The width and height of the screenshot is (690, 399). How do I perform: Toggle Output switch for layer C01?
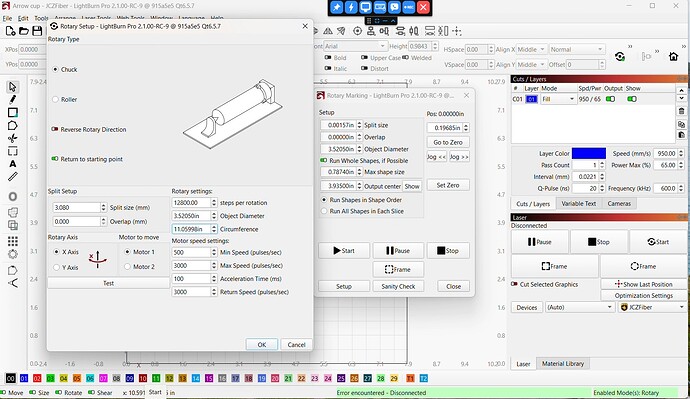coord(610,99)
